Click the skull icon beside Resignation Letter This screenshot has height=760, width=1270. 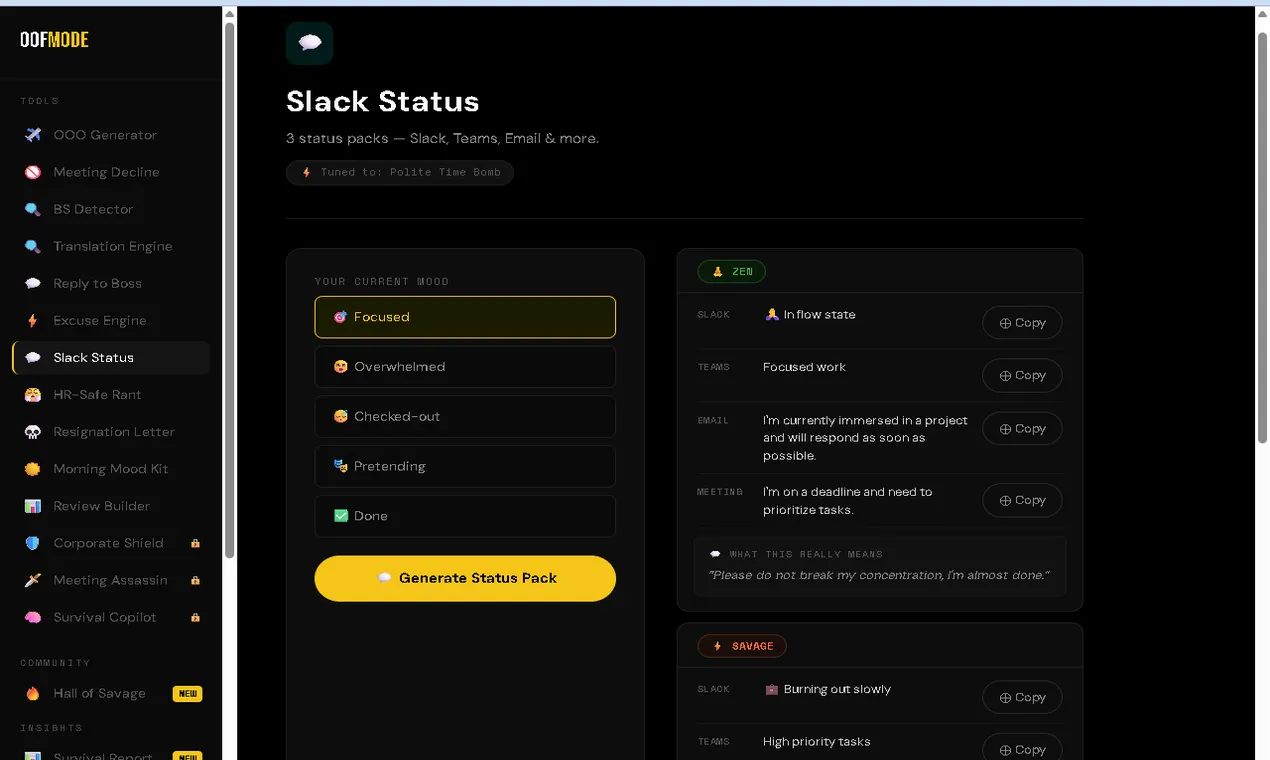33,431
